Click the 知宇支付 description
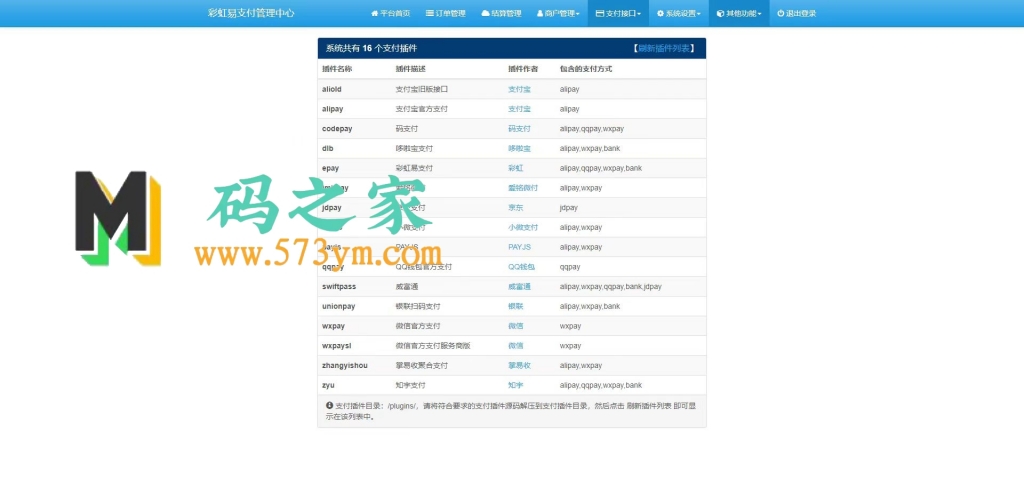1024x504 pixels. pyautogui.click(x=410, y=385)
